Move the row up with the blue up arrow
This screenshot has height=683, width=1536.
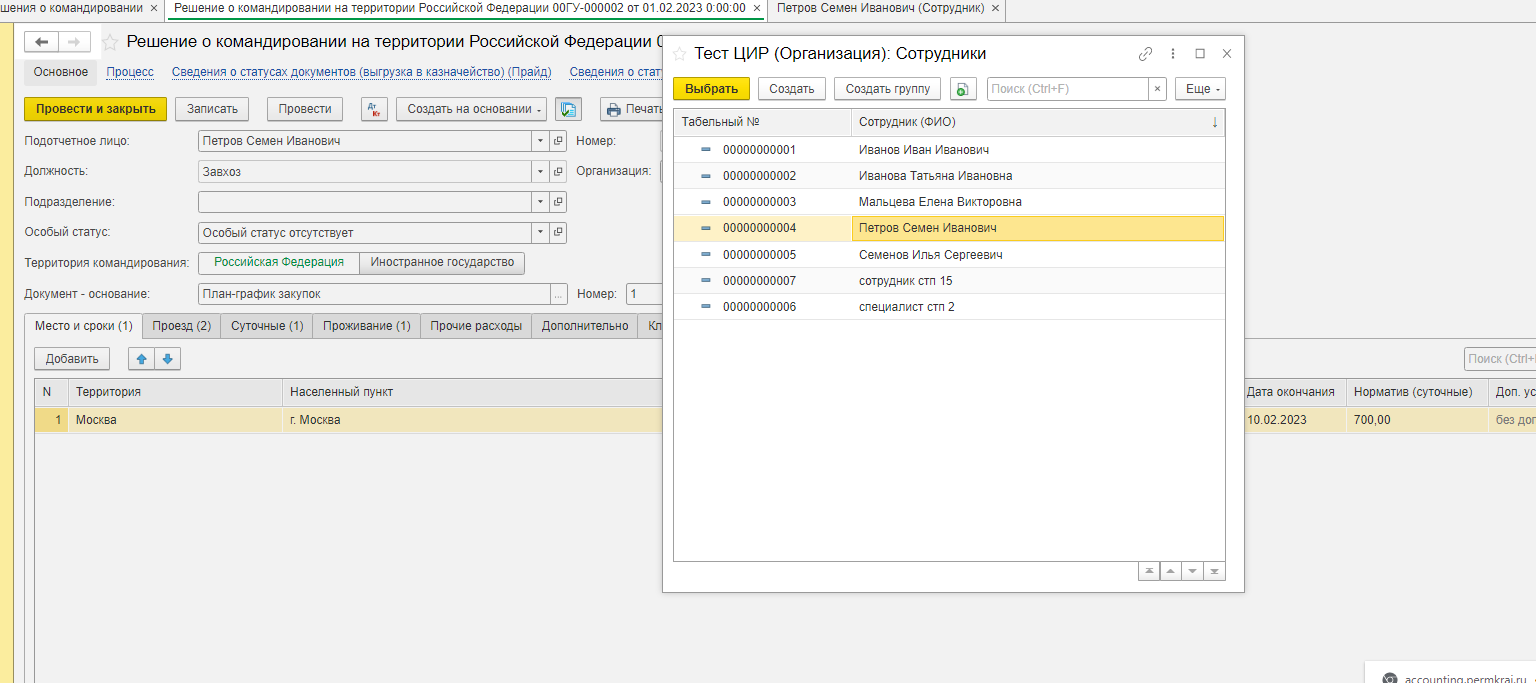click(x=141, y=359)
